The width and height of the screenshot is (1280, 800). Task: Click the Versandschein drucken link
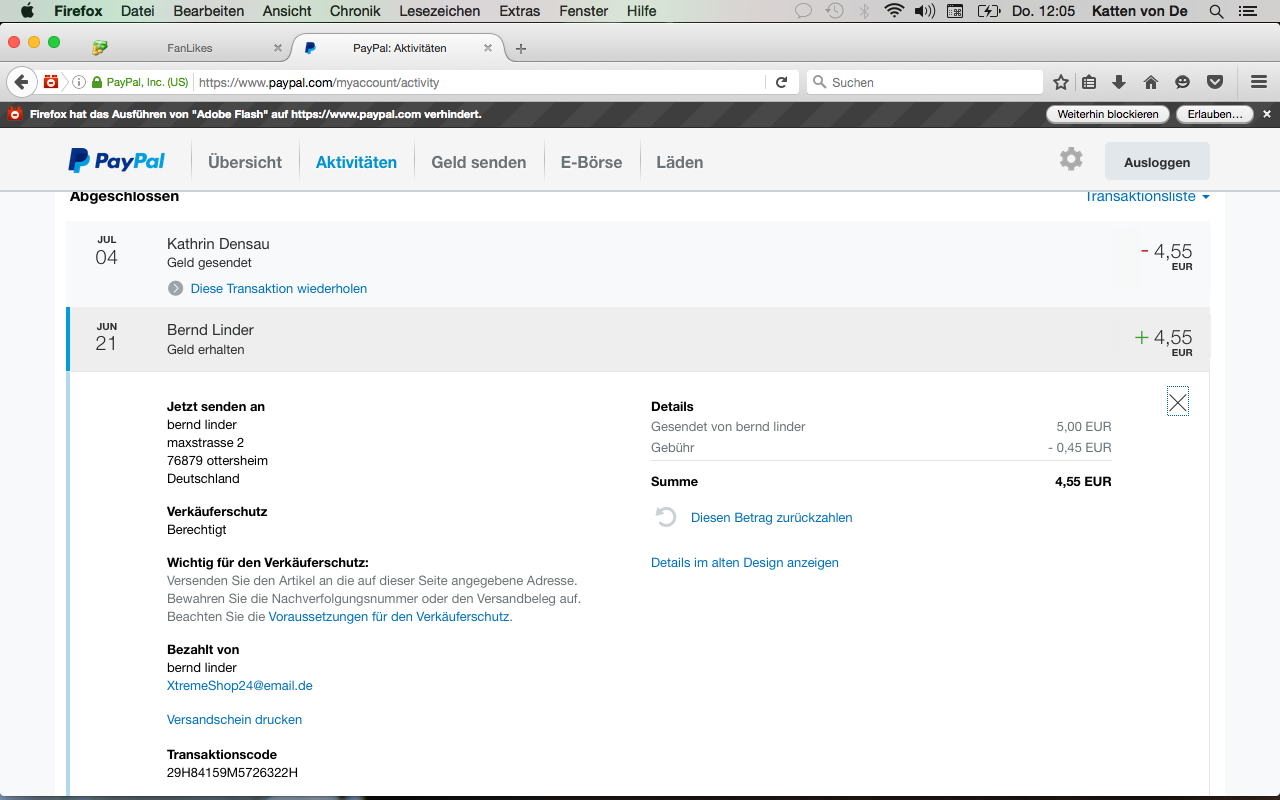(234, 720)
